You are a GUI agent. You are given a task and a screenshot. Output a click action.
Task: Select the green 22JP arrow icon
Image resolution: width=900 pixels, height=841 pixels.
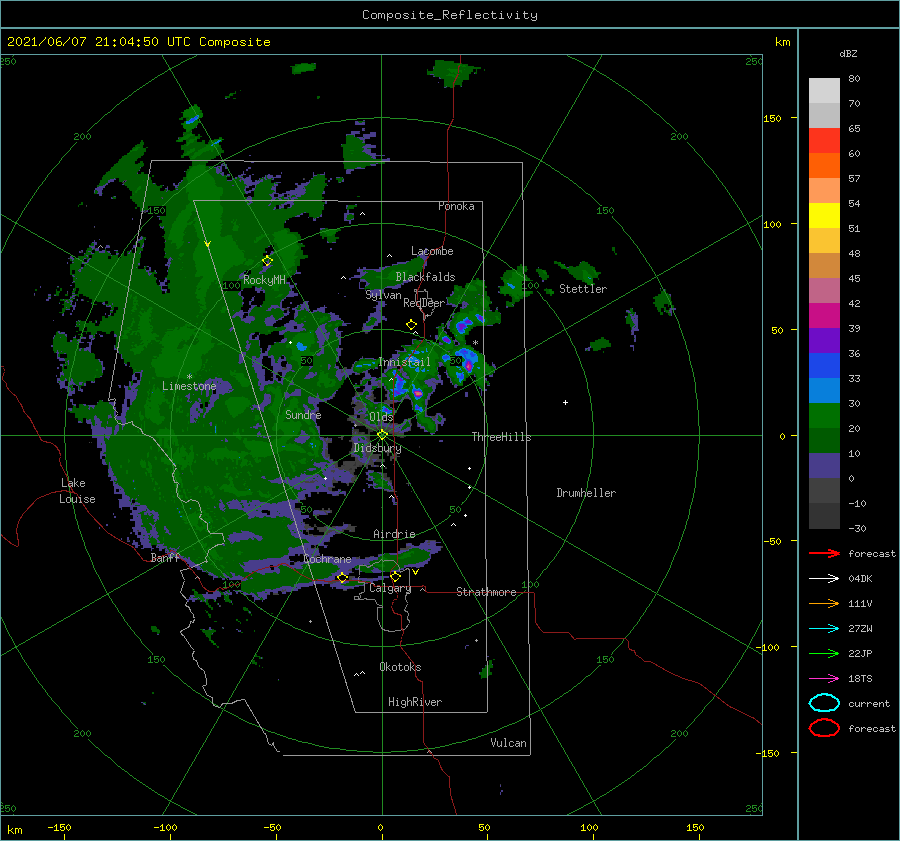[x=824, y=653]
